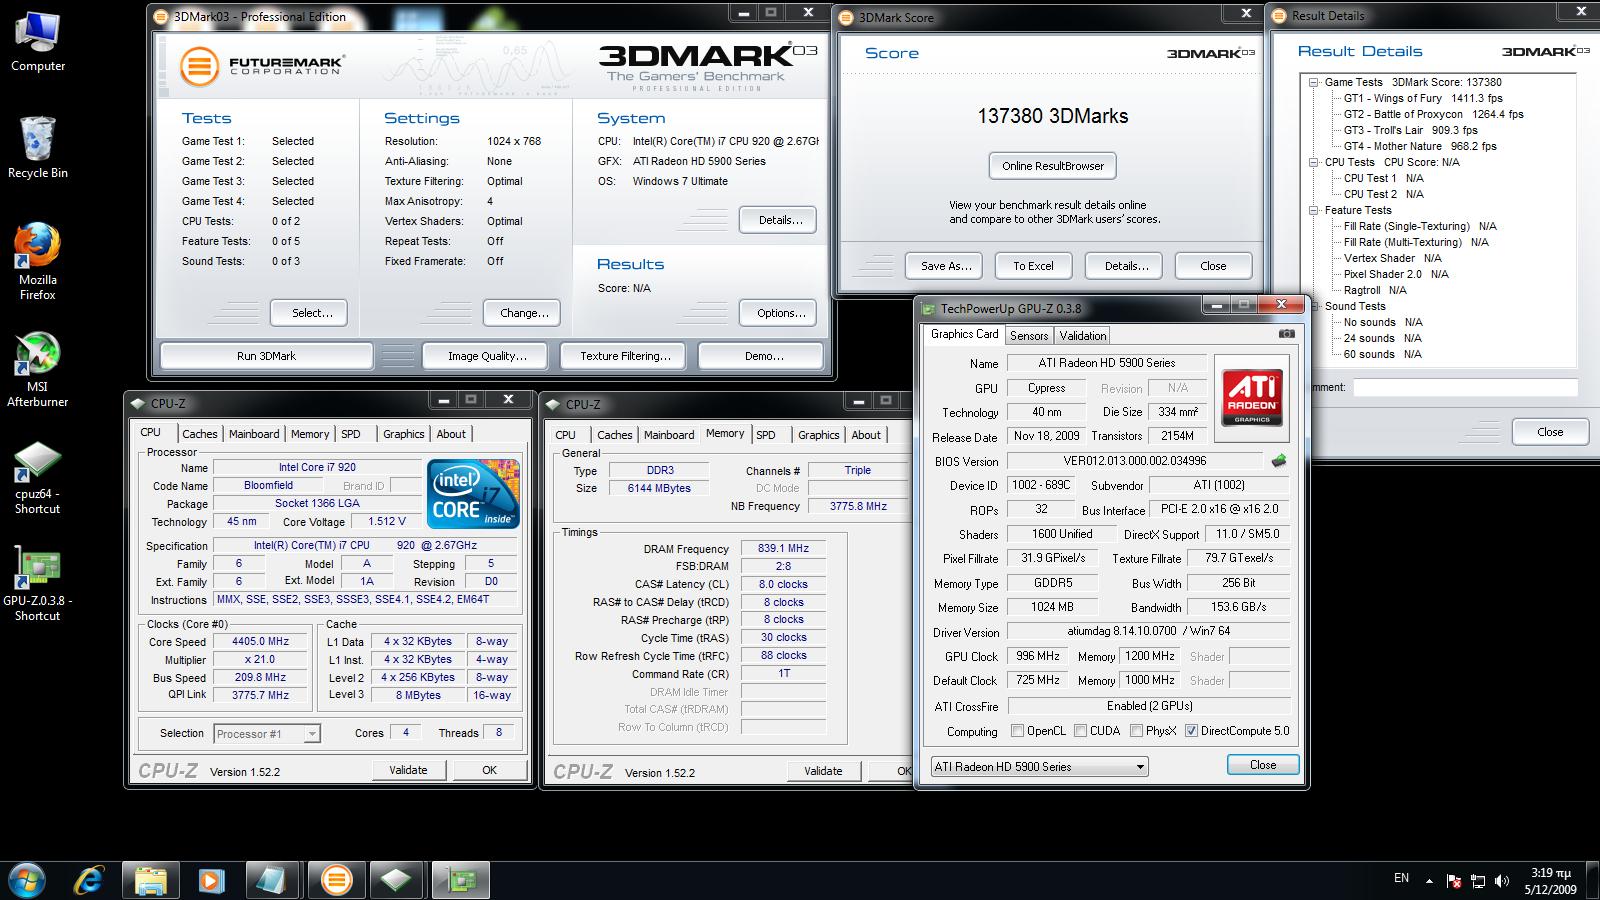This screenshot has height=900, width=1600.
Task: Collapse the Feature Tests tree node
Action: [x=1313, y=211]
